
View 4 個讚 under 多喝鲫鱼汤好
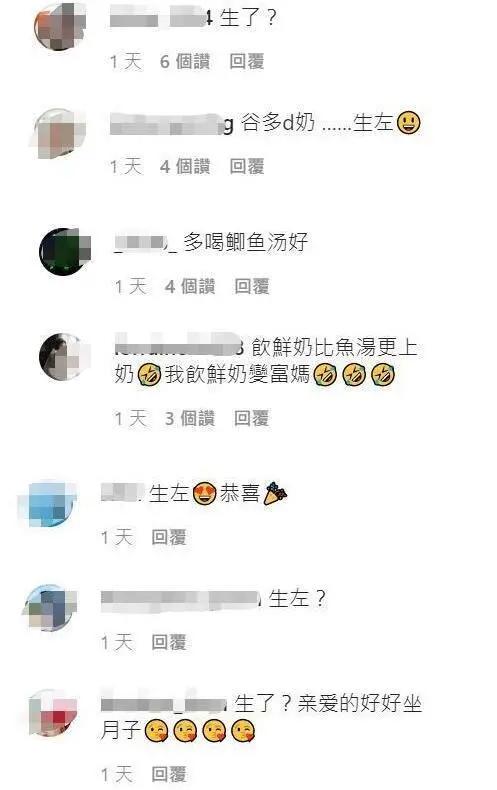click(190, 287)
